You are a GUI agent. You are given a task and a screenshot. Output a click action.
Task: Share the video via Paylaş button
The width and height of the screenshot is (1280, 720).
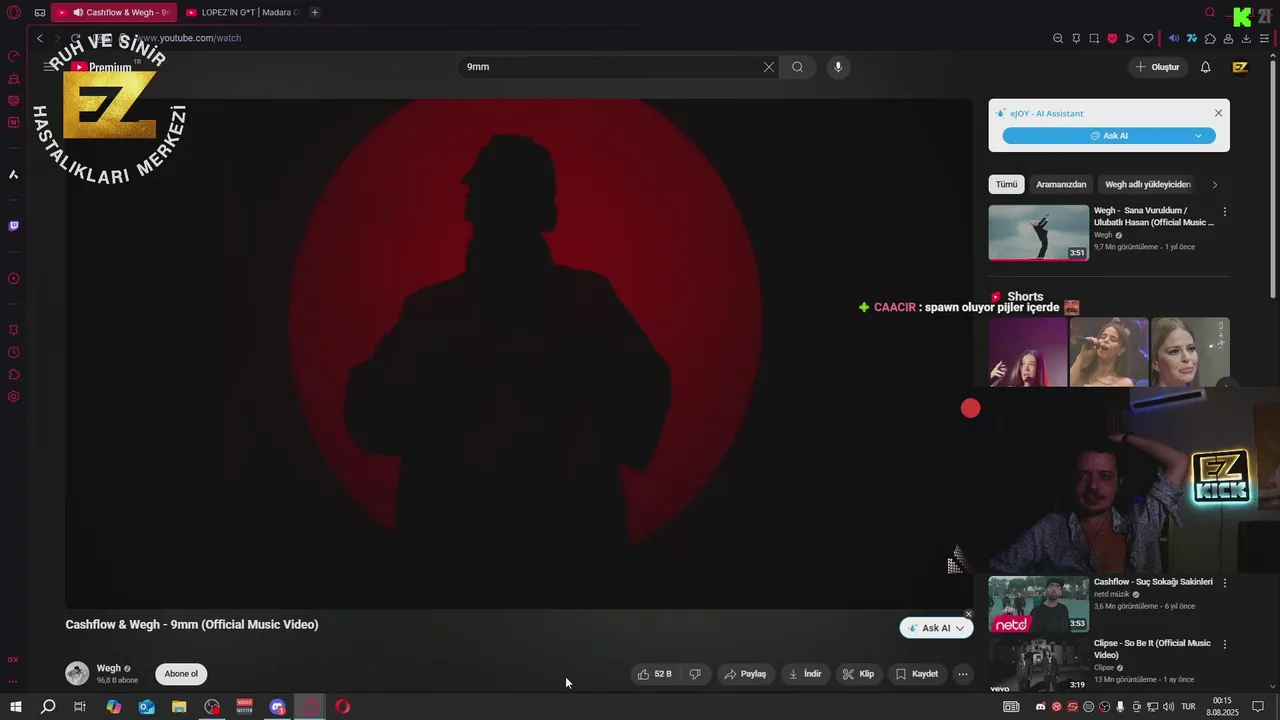745,674
